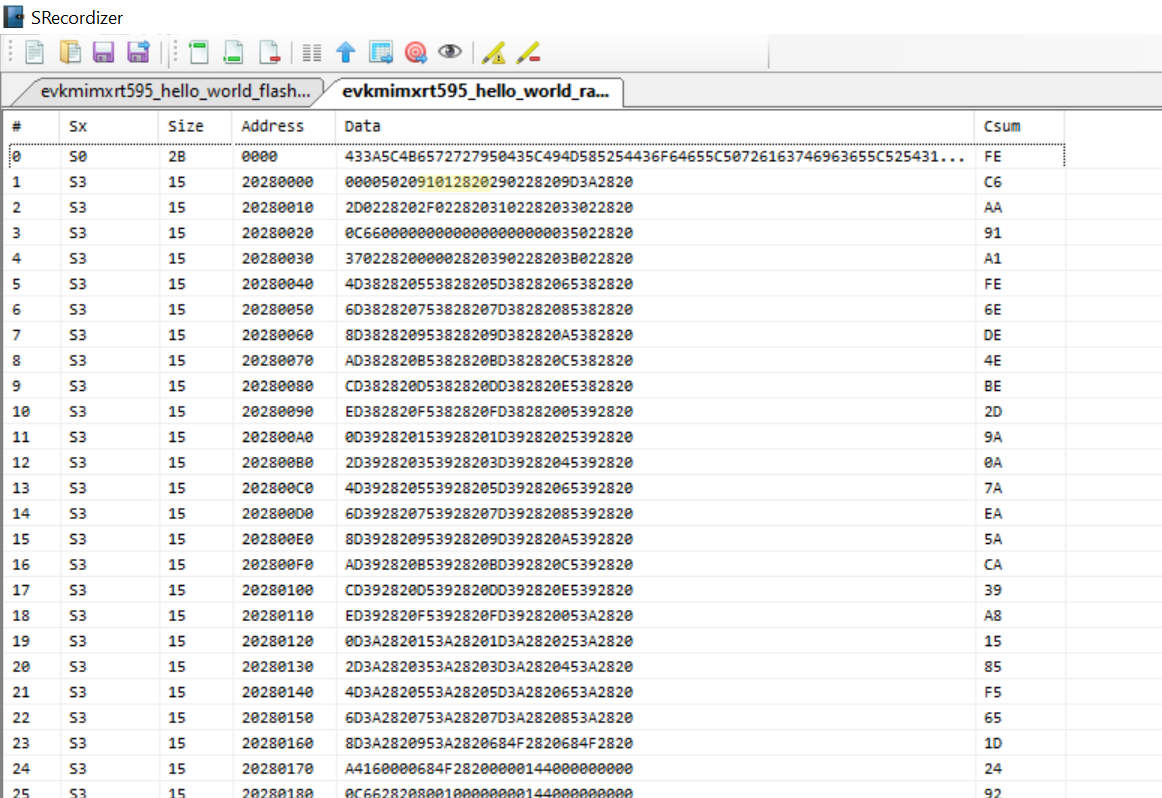Click the 'Csum' column header

1019,126
